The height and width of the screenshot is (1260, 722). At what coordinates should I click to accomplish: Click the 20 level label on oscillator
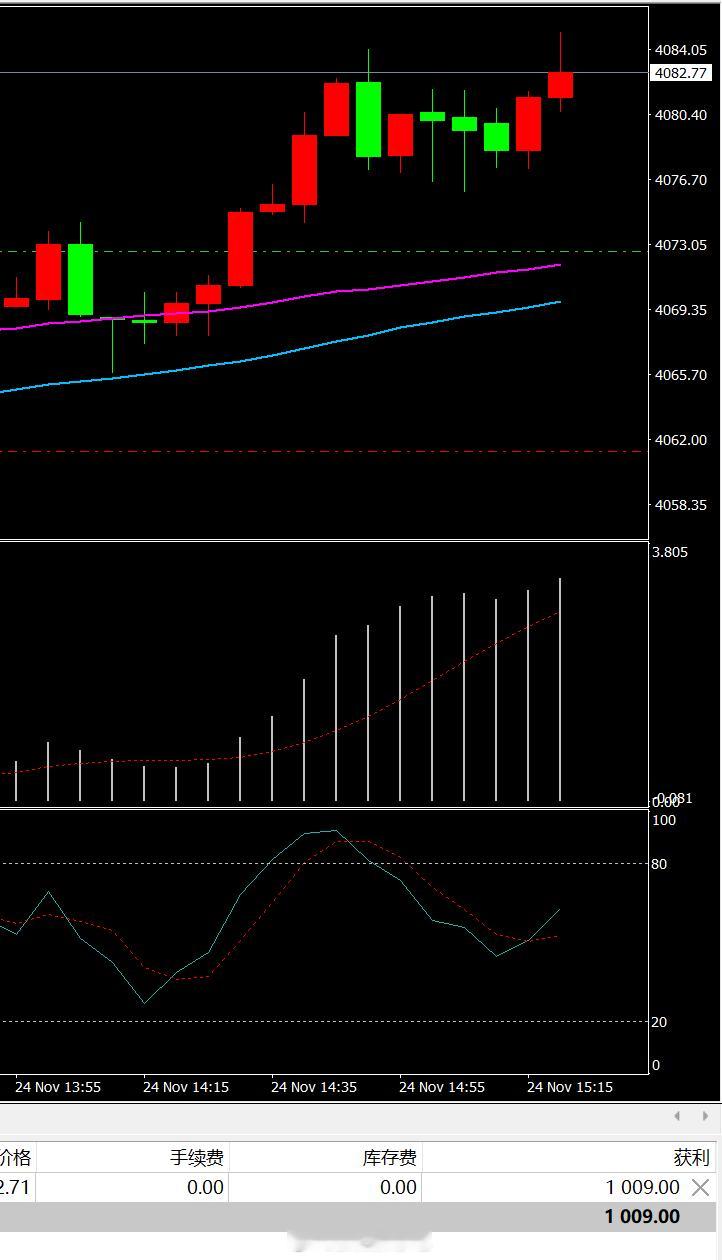659,1022
